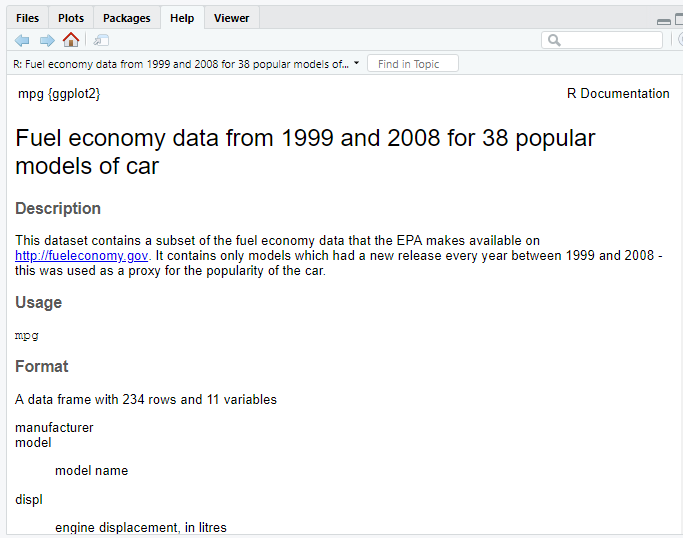Click 'engine displacement, in litres' text

[141, 528]
